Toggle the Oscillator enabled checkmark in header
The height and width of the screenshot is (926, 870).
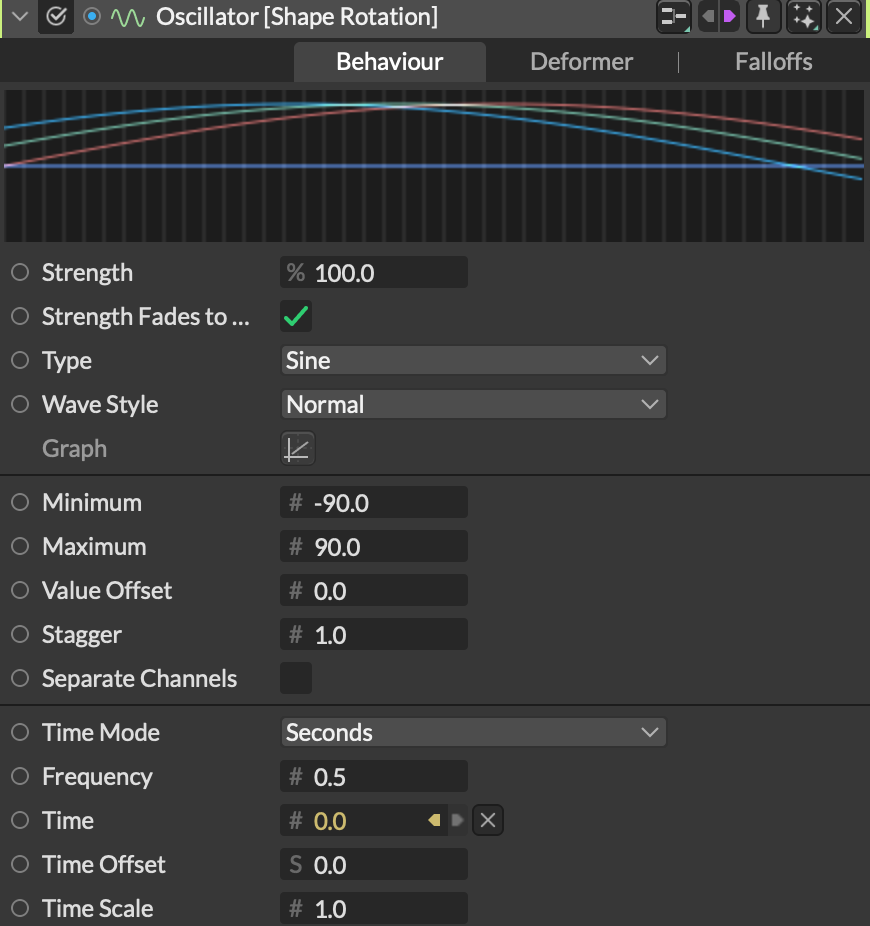[57, 18]
